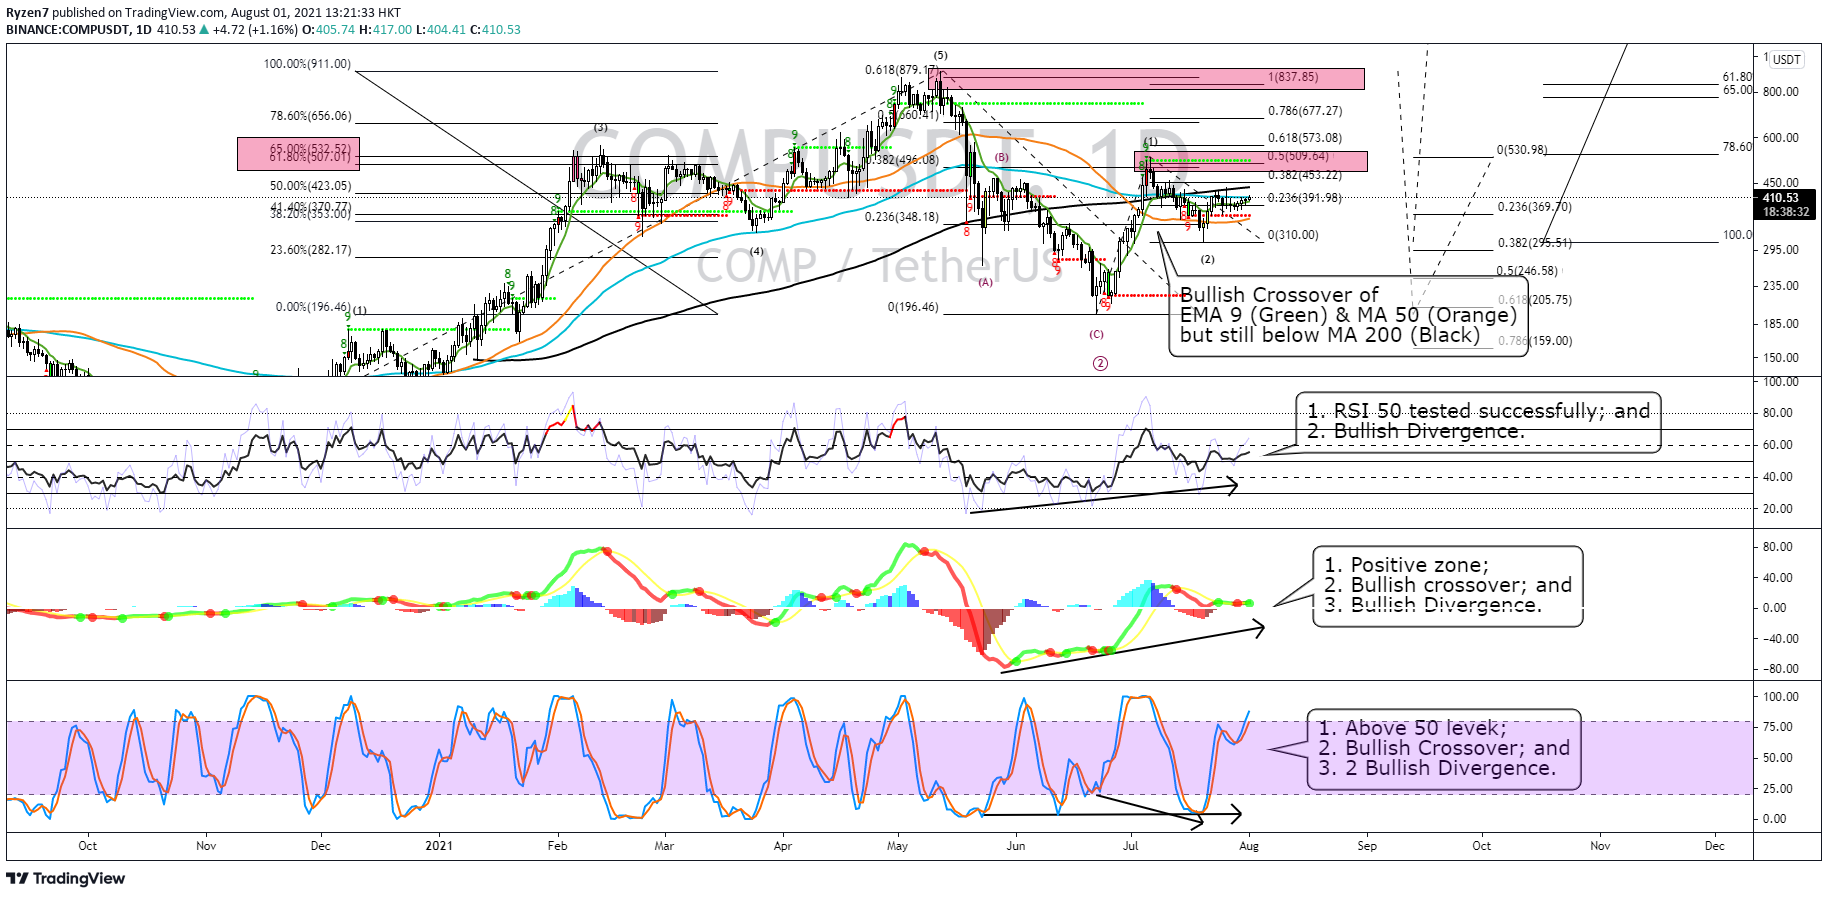Select the 0.382(453.22) retracement label
The height and width of the screenshot is (897, 1828).
[1305, 175]
